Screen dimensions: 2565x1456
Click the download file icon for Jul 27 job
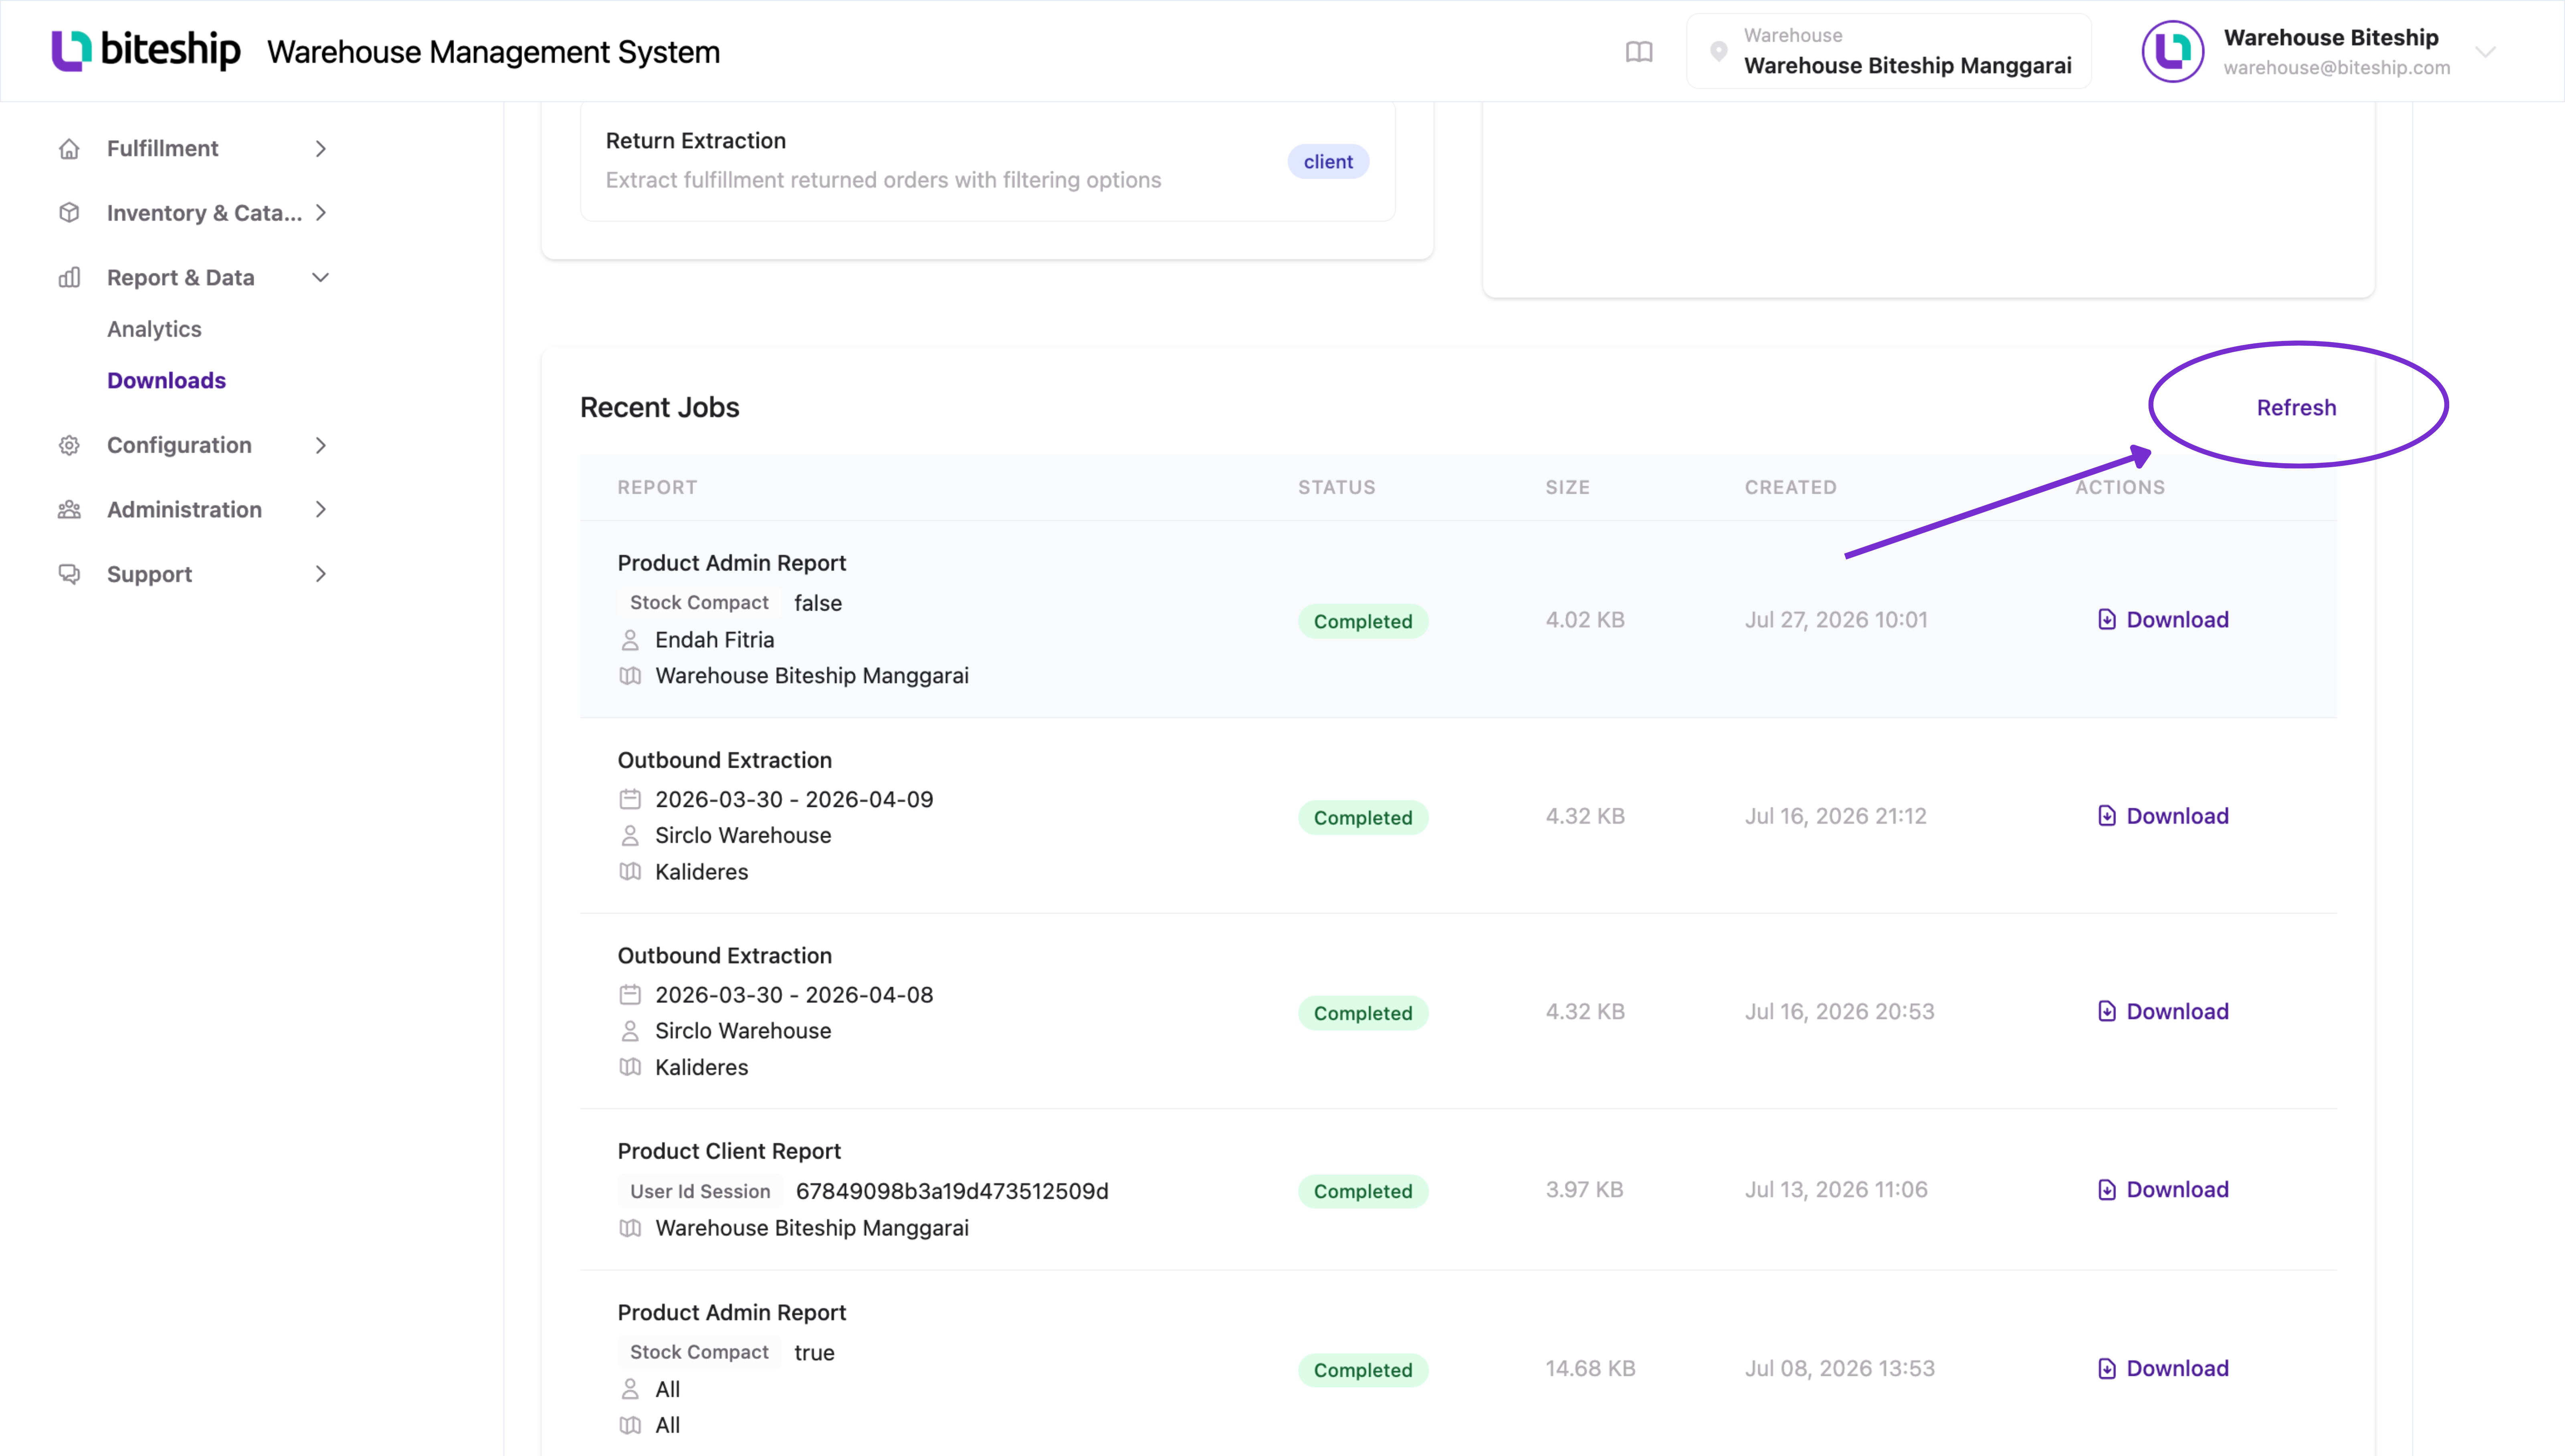coord(2106,620)
